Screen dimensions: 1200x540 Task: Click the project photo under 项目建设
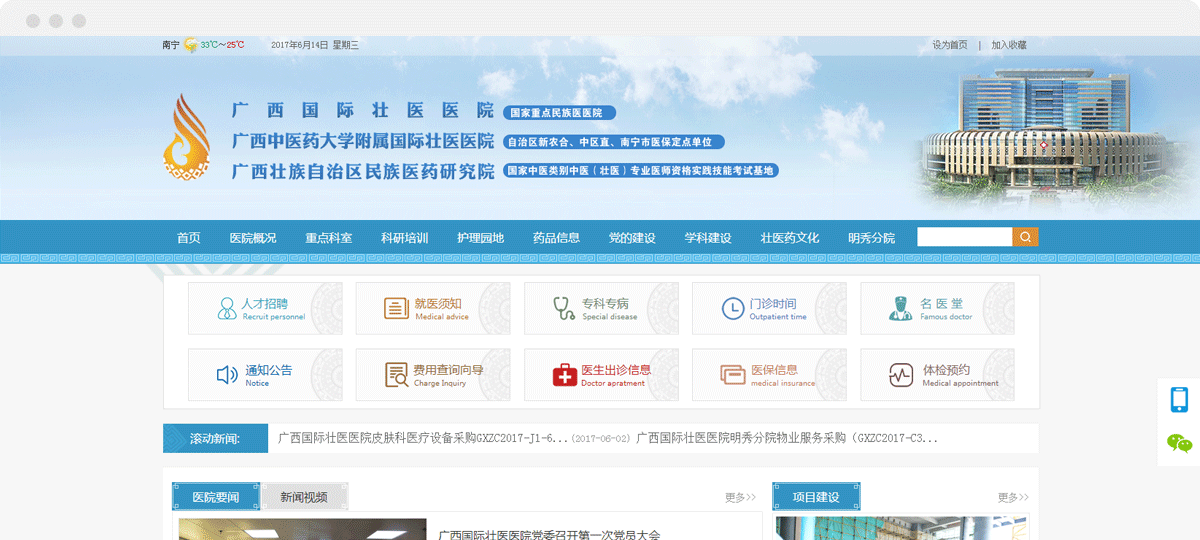coord(902,528)
